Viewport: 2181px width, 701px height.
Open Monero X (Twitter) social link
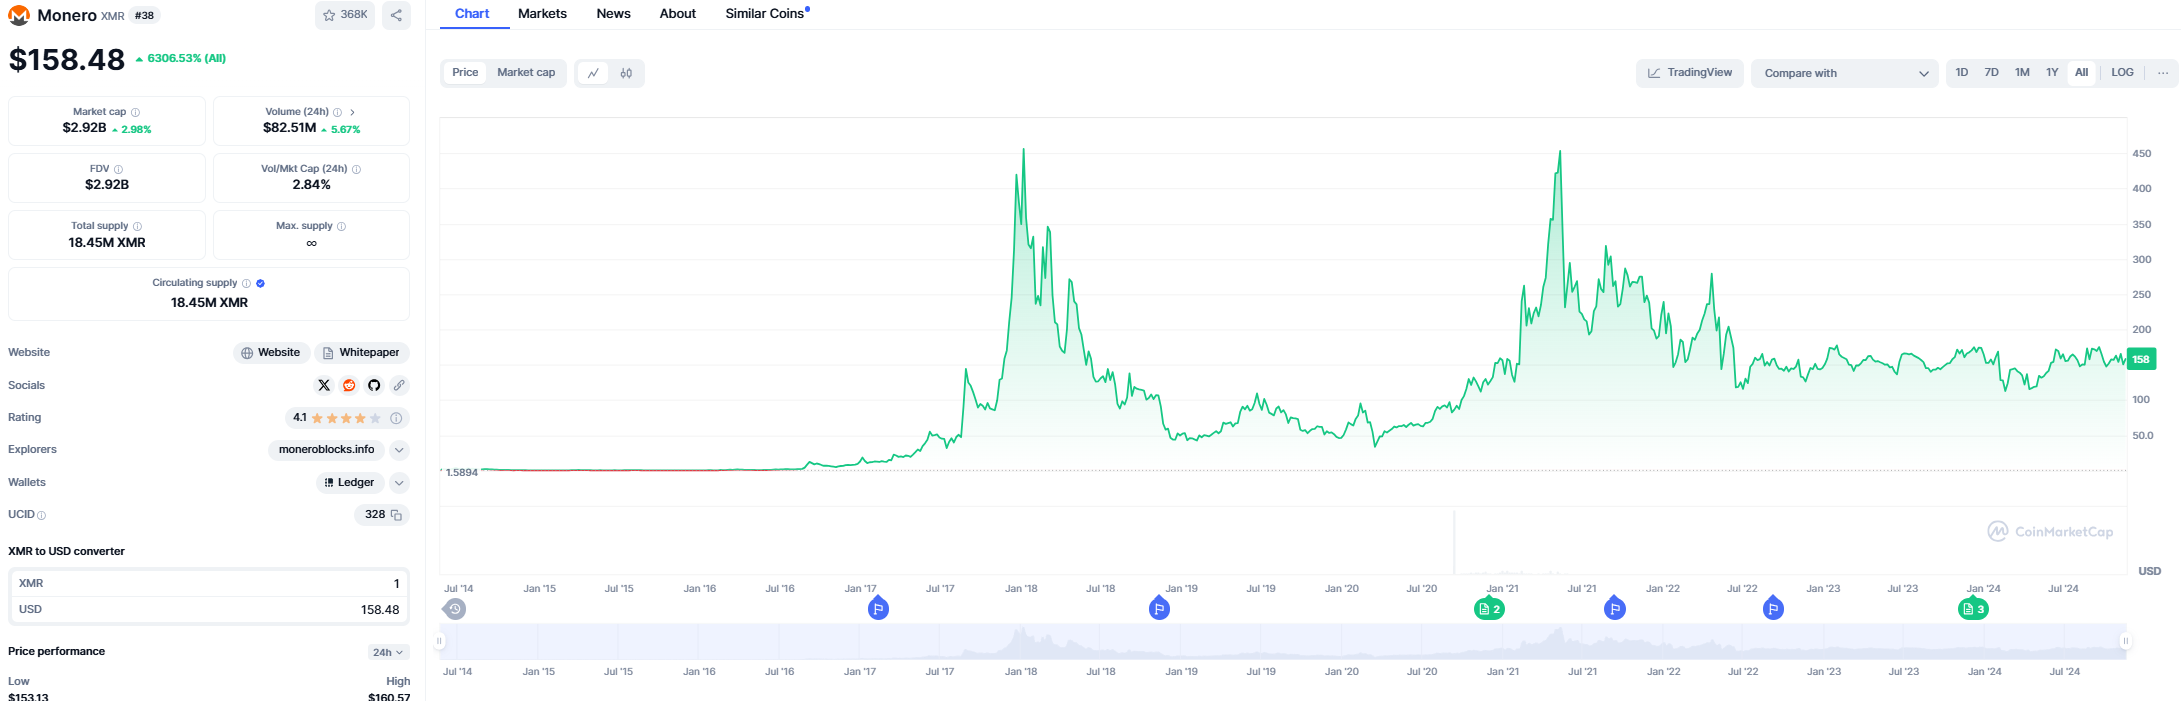pyautogui.click(x=324, y=385)
